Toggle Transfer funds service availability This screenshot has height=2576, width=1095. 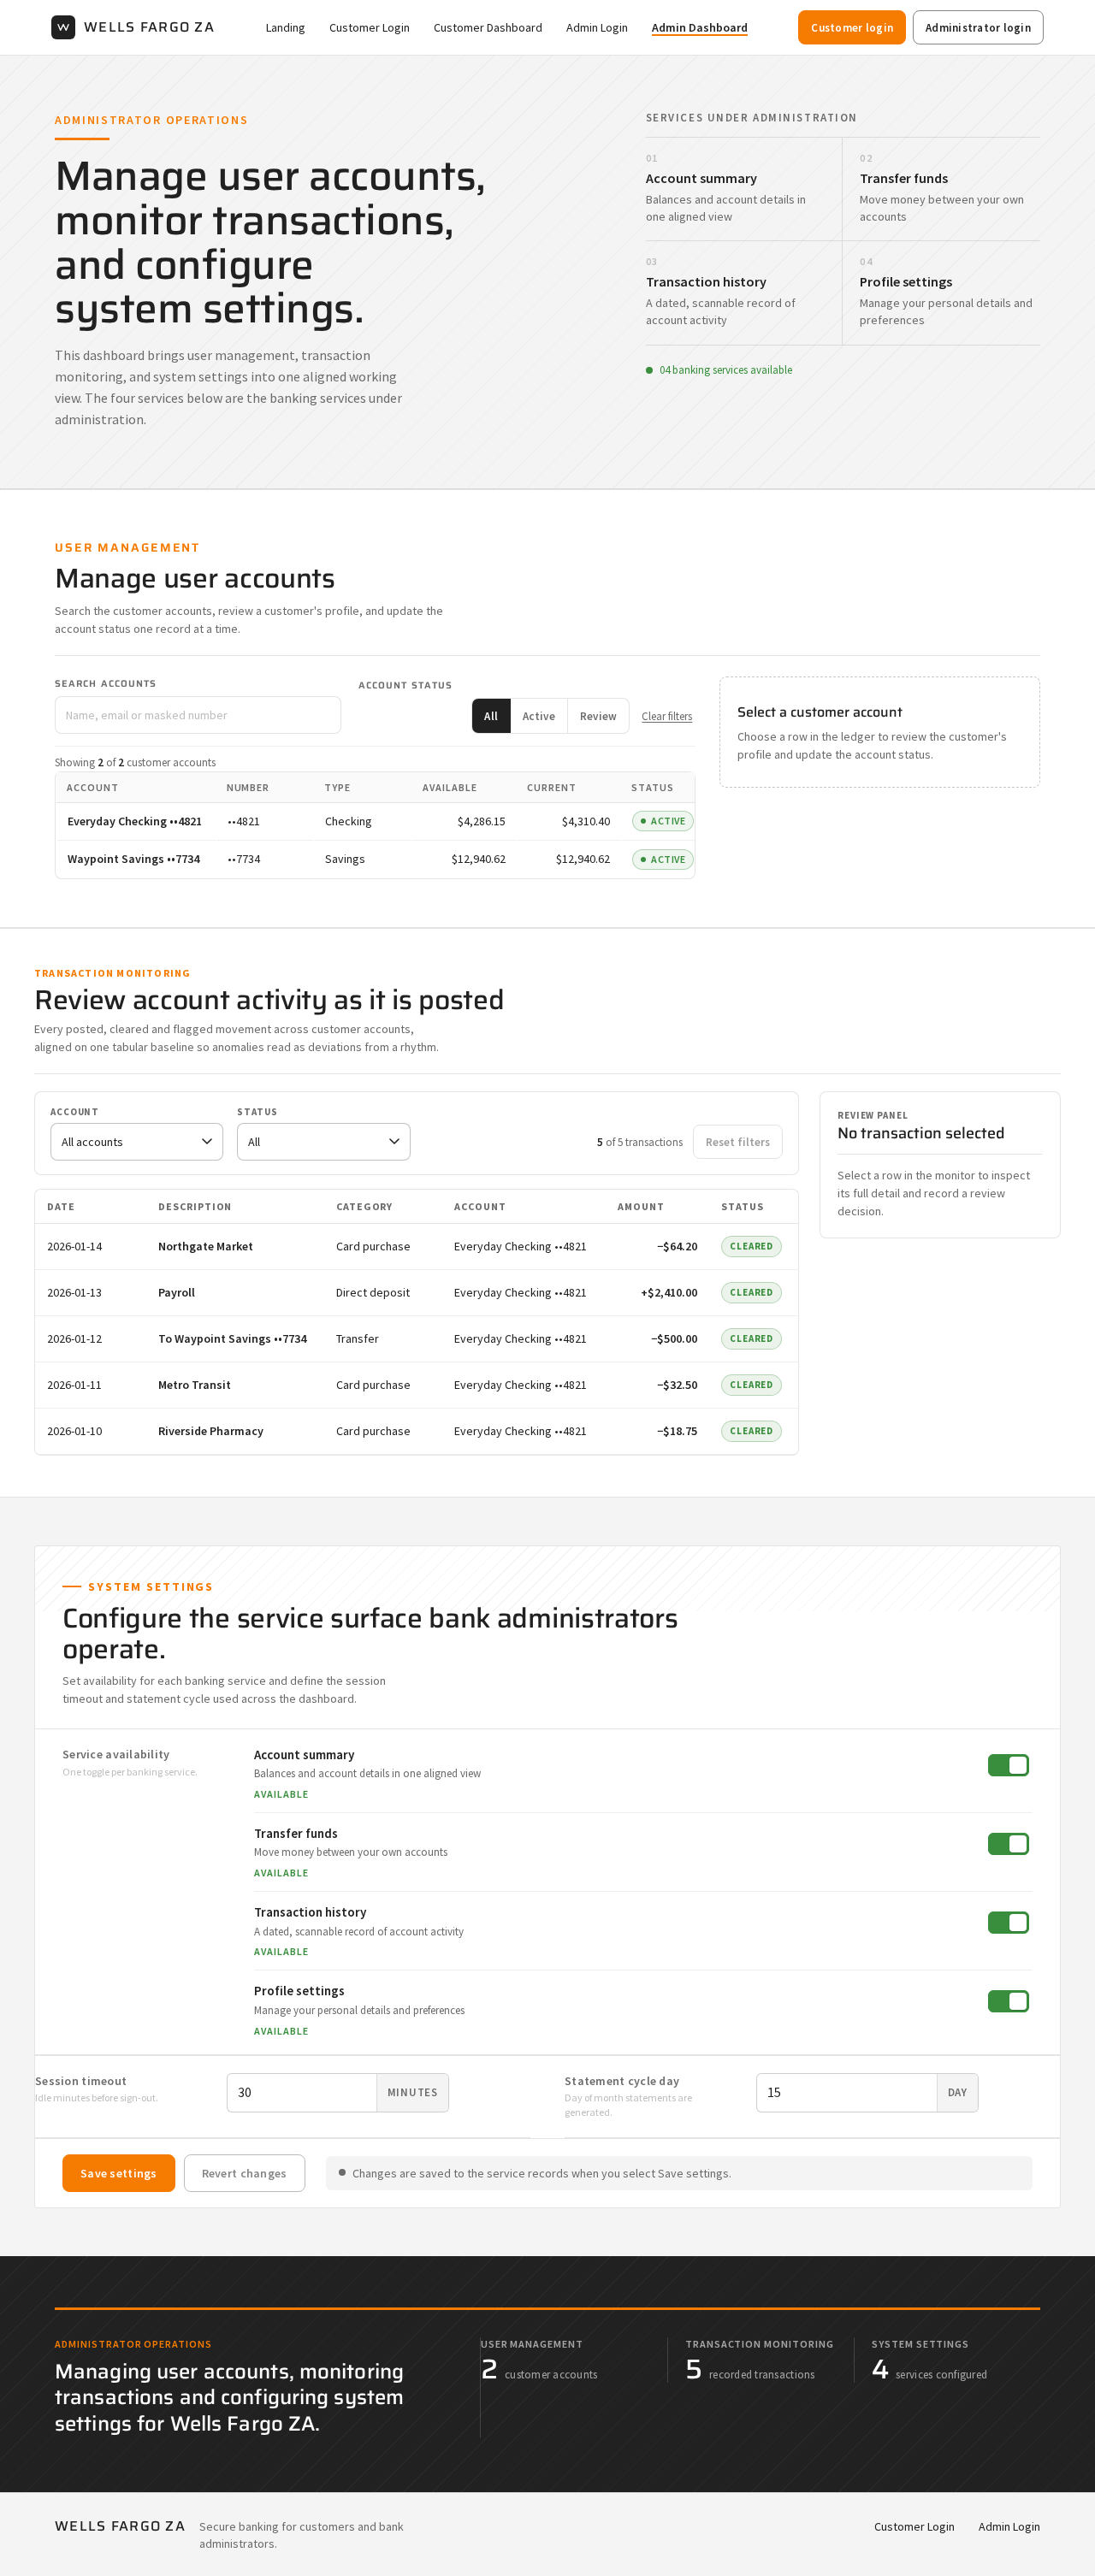(x=1008, y=1843)
